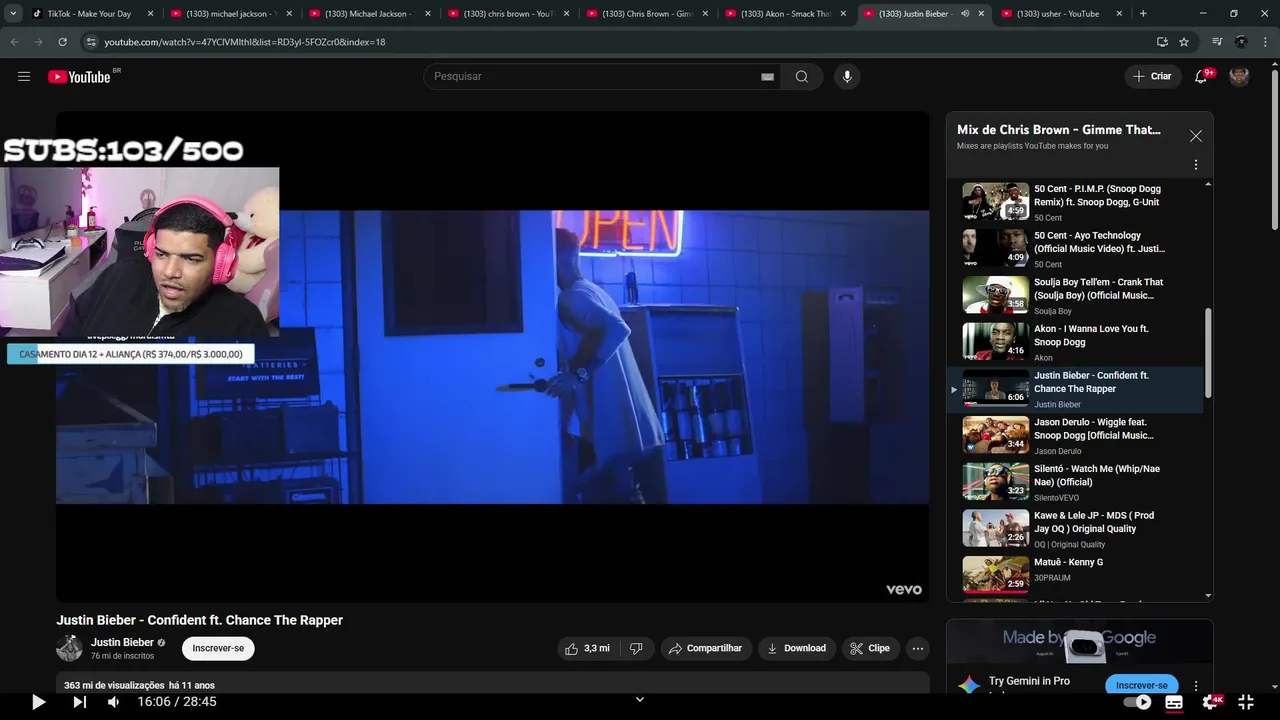This screenshot has width=1280, height=720.
Task: Click the playlist panel scrollbar
Action: point(1208,352)
